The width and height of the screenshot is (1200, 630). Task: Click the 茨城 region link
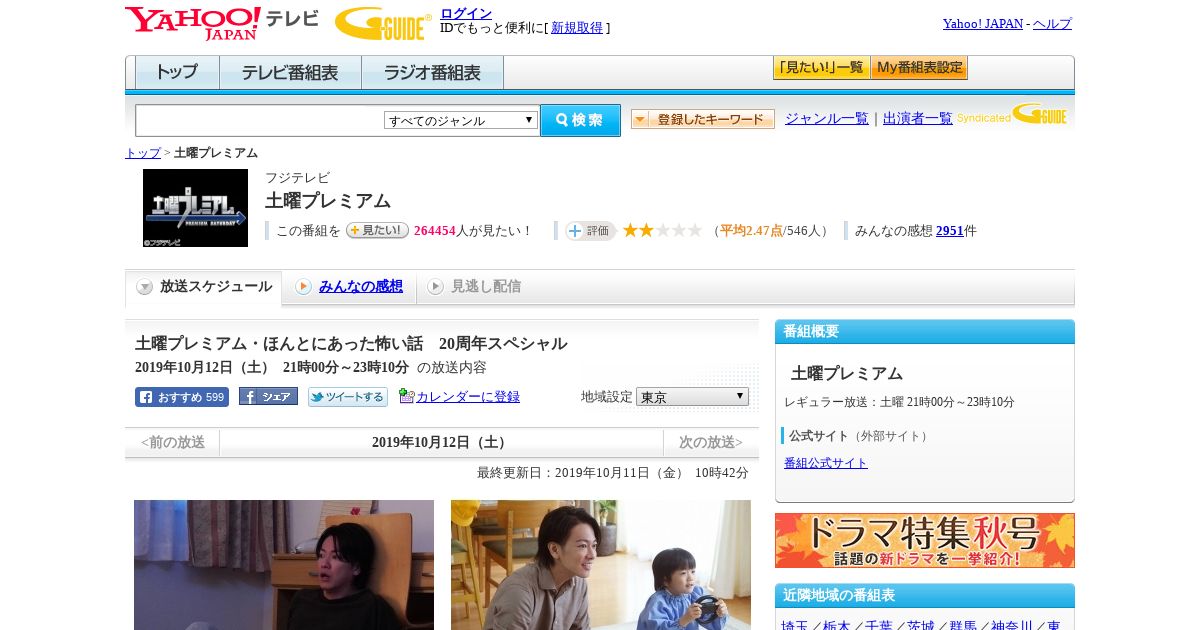[x=921, y=626]
